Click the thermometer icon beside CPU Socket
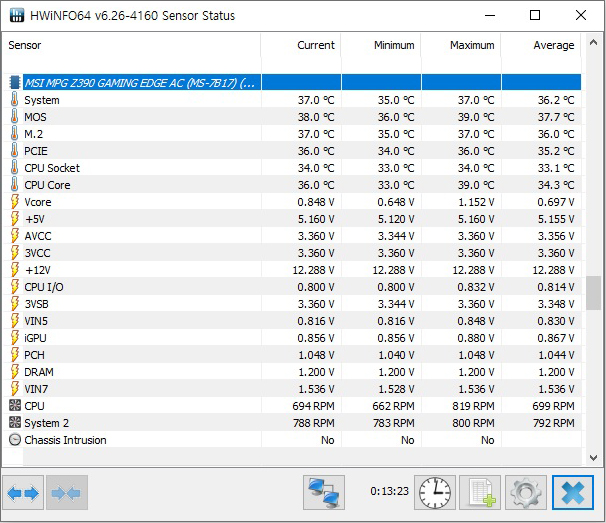The image size is (606, 523). pyautogui.click(x=14, y=168)
